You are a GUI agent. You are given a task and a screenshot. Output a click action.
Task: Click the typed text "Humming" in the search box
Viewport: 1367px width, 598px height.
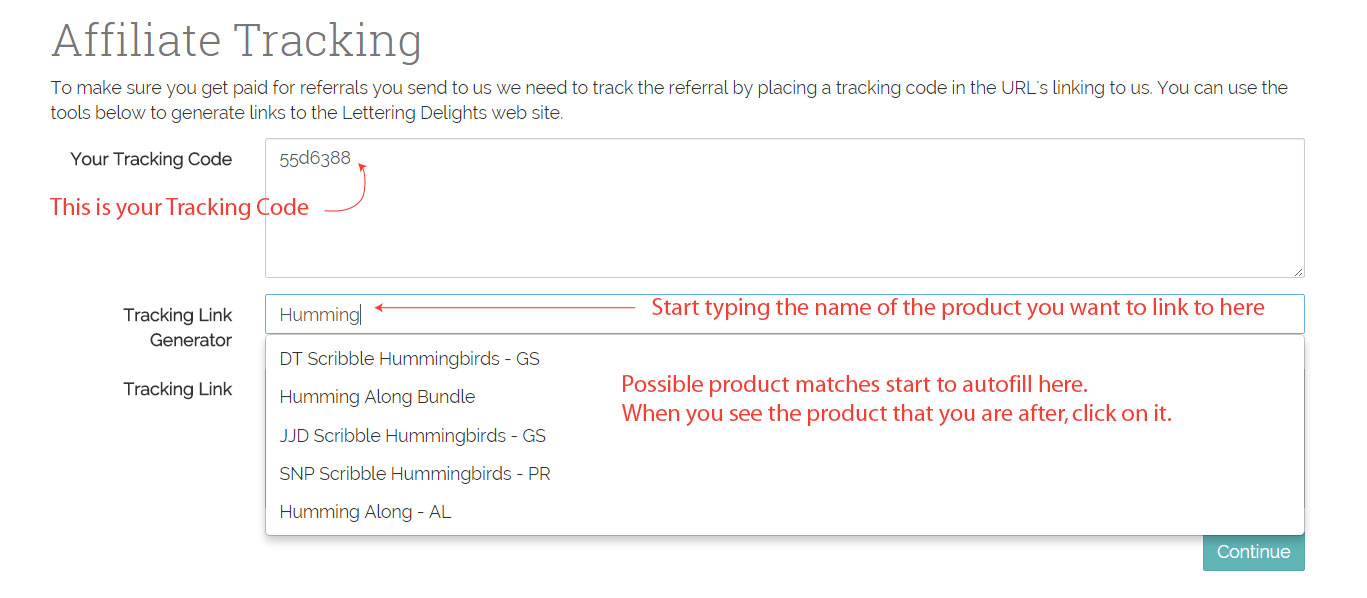pyautogui.click(x=317, y=313)
